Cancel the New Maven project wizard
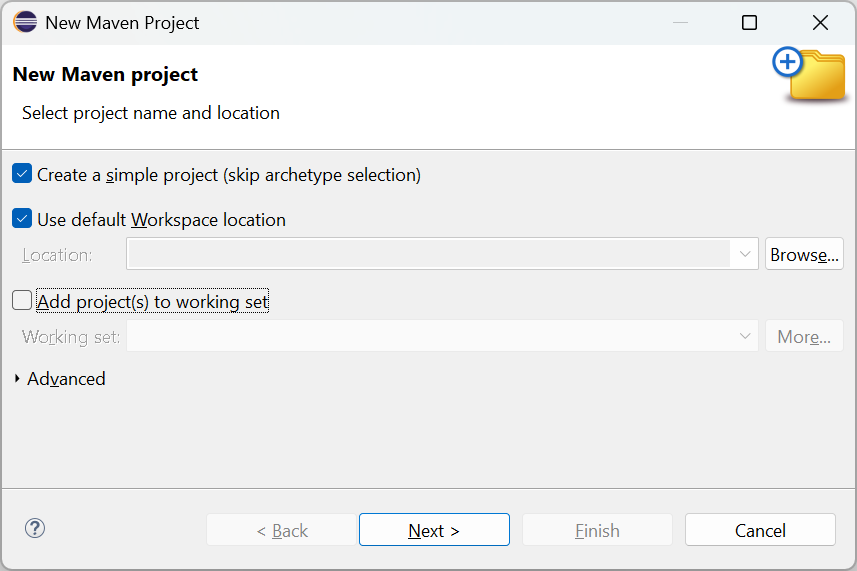857x571 pixels. [760, 530]
